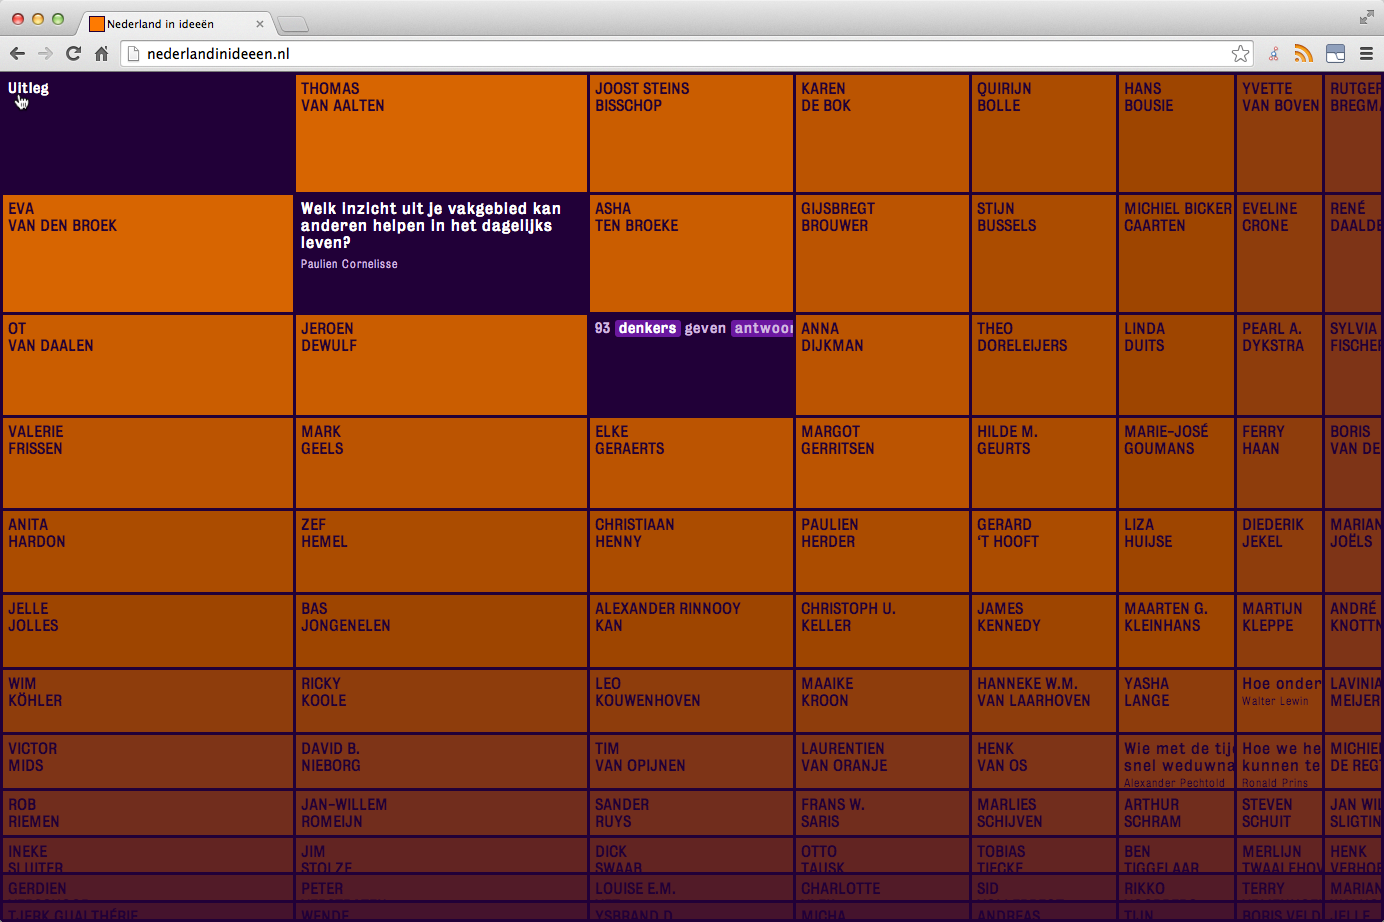Click the browser forward arrow
1384x922 pixels.
[x=45, y=54]
